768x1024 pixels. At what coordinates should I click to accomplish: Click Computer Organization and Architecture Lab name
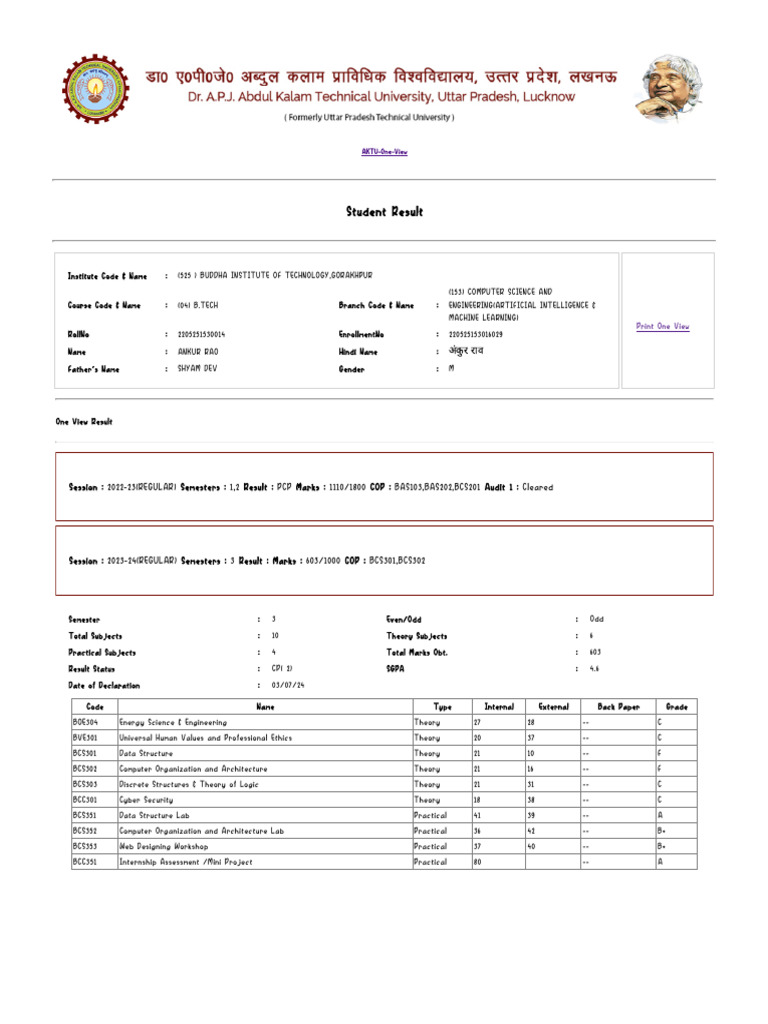click(202, 831)
